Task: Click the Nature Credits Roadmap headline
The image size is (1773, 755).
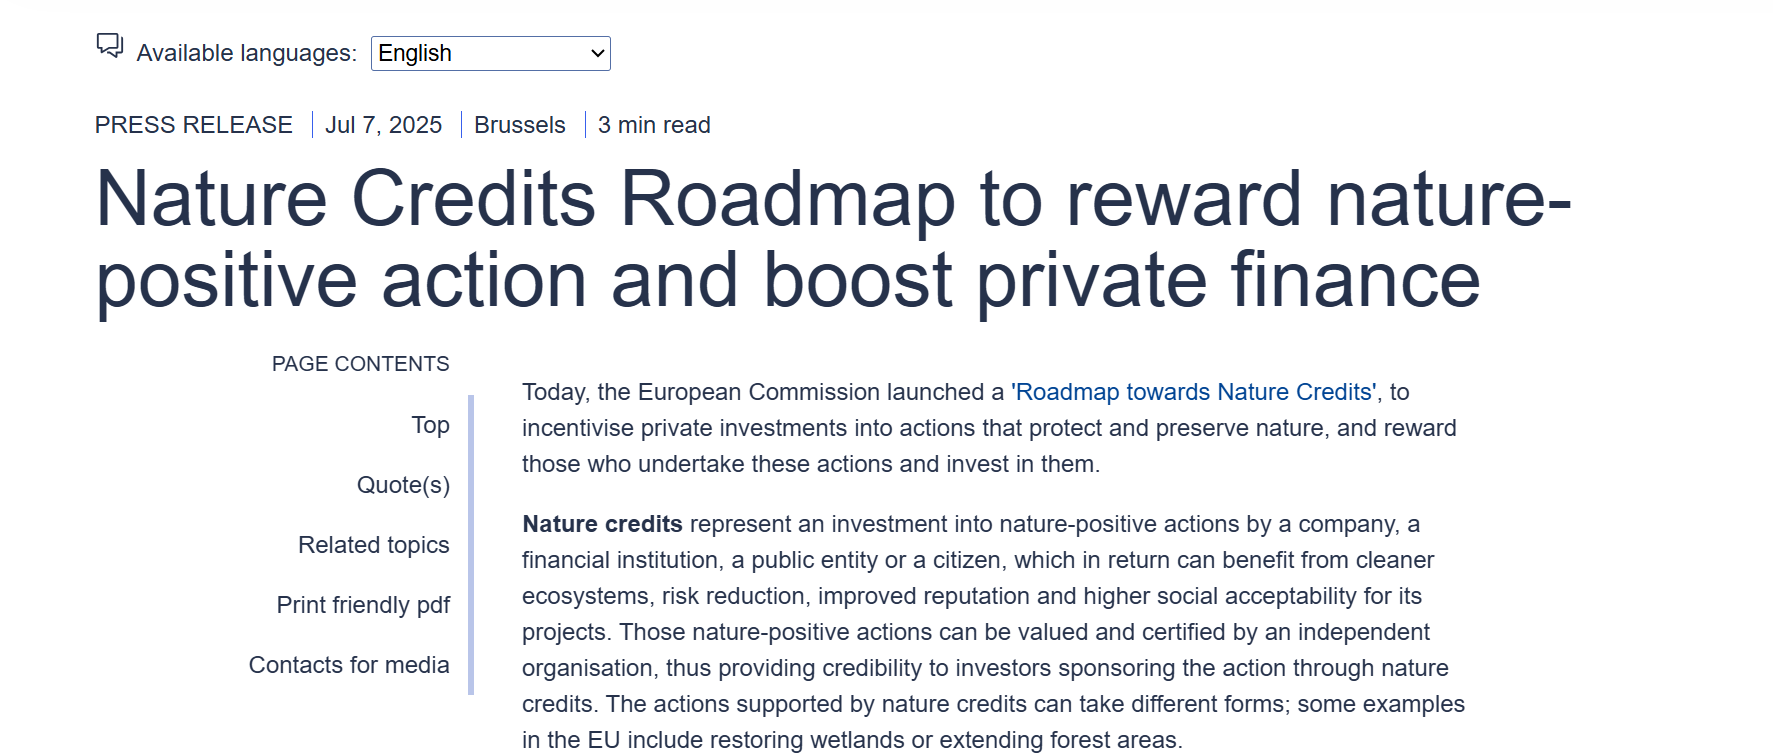Action: [x=786, y=239]
